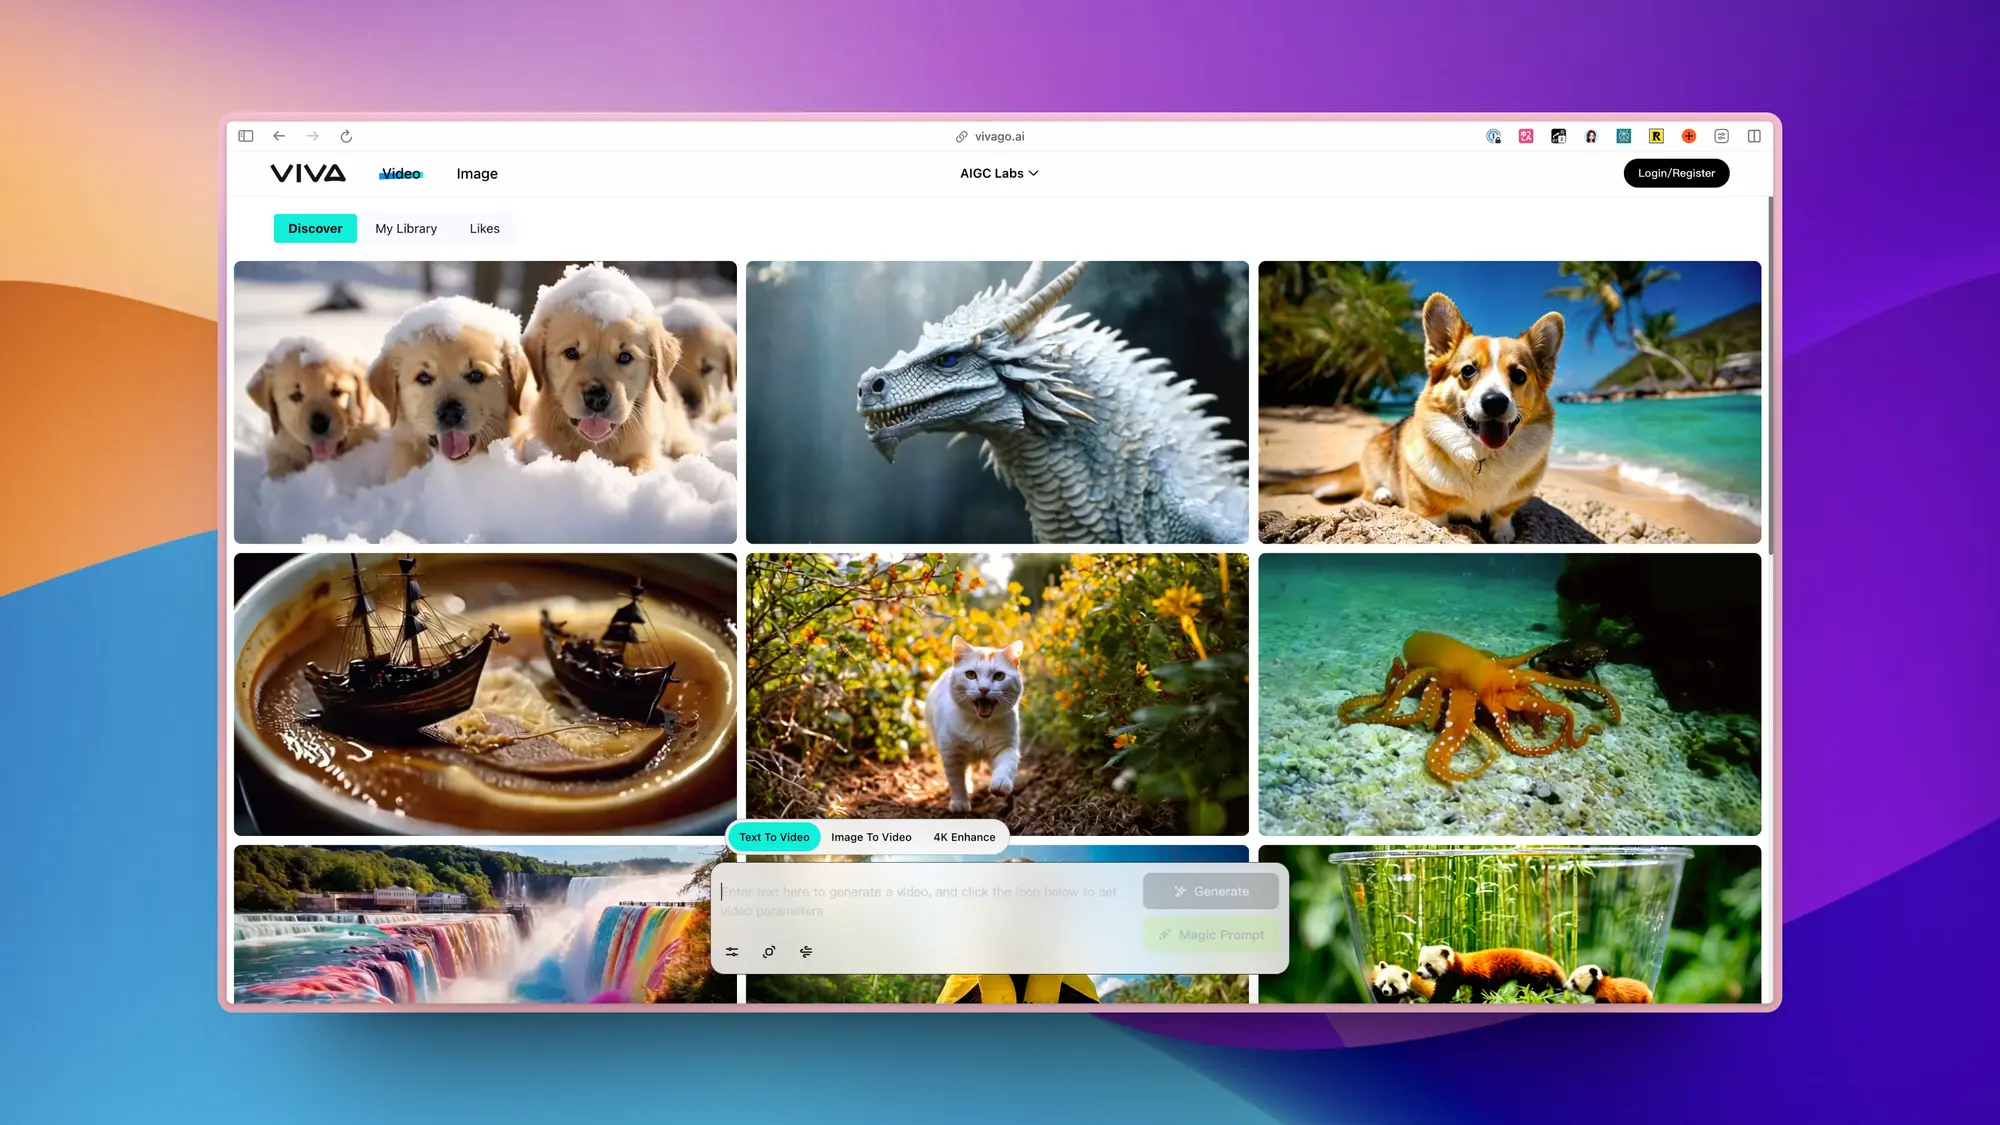This screenshot has width=2000, height=1125.
Task: Click the corgi on beach thumbnail
Action: point(1510,401)
